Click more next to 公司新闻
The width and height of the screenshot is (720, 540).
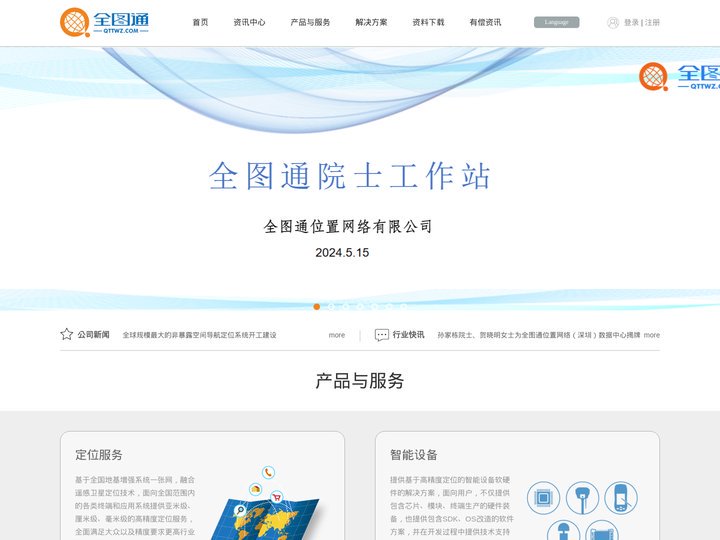337,335
